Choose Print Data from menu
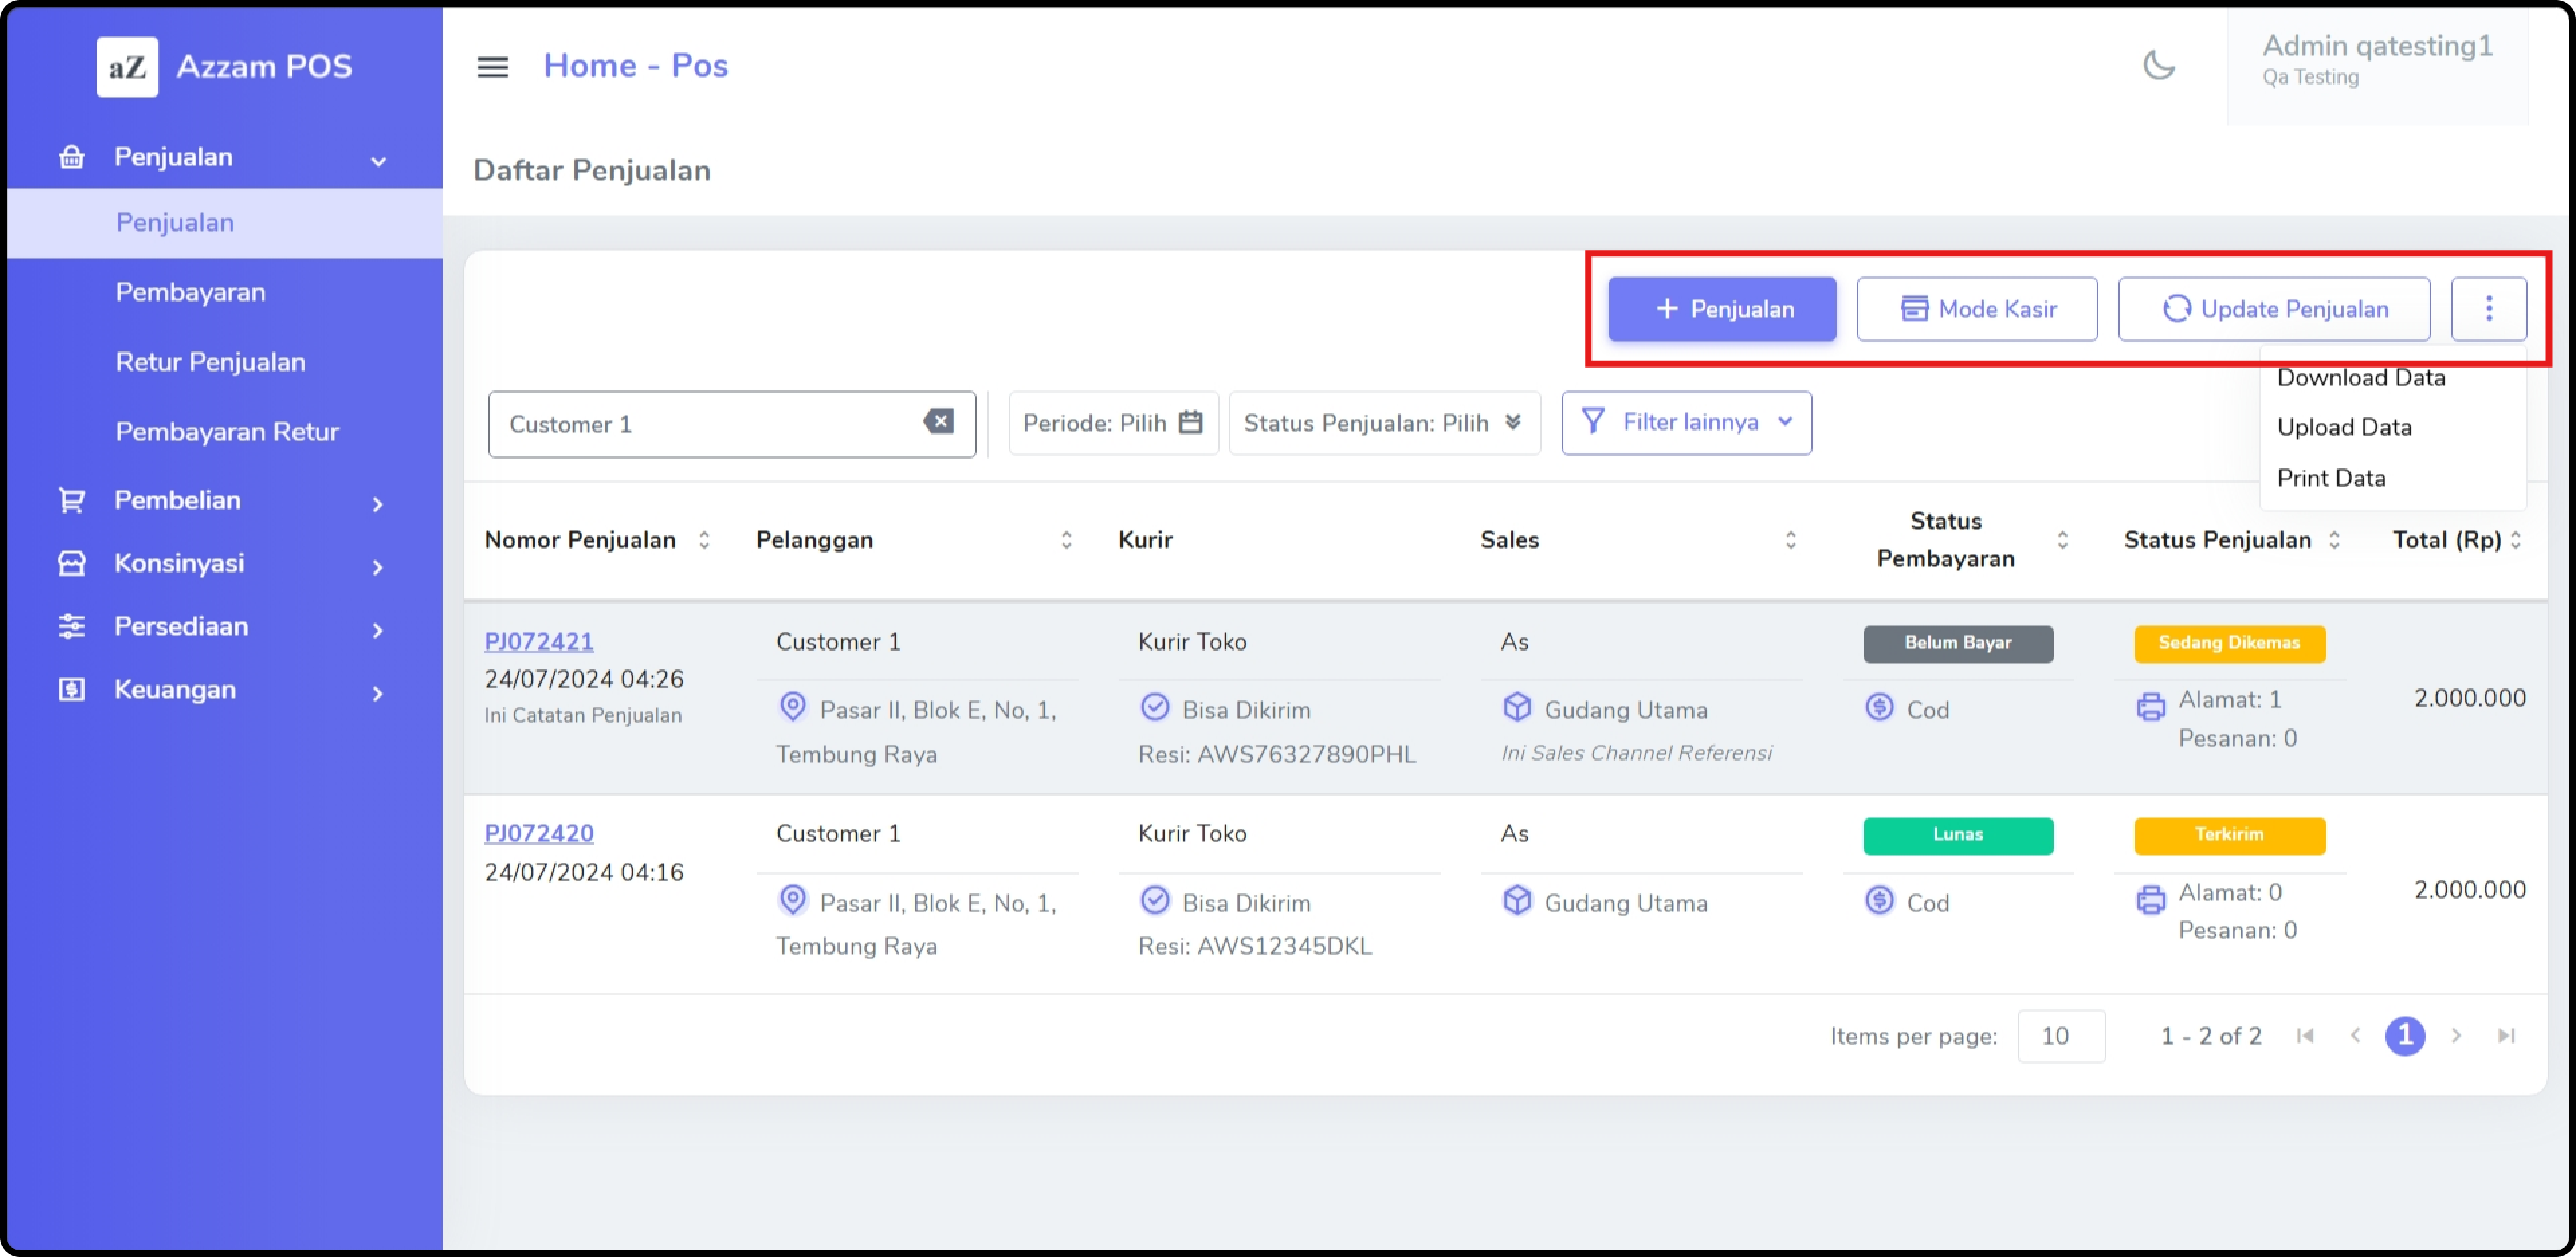Image resolution: width=2576 pixels, height=1257 pixels. click(x=2331, y=478)
